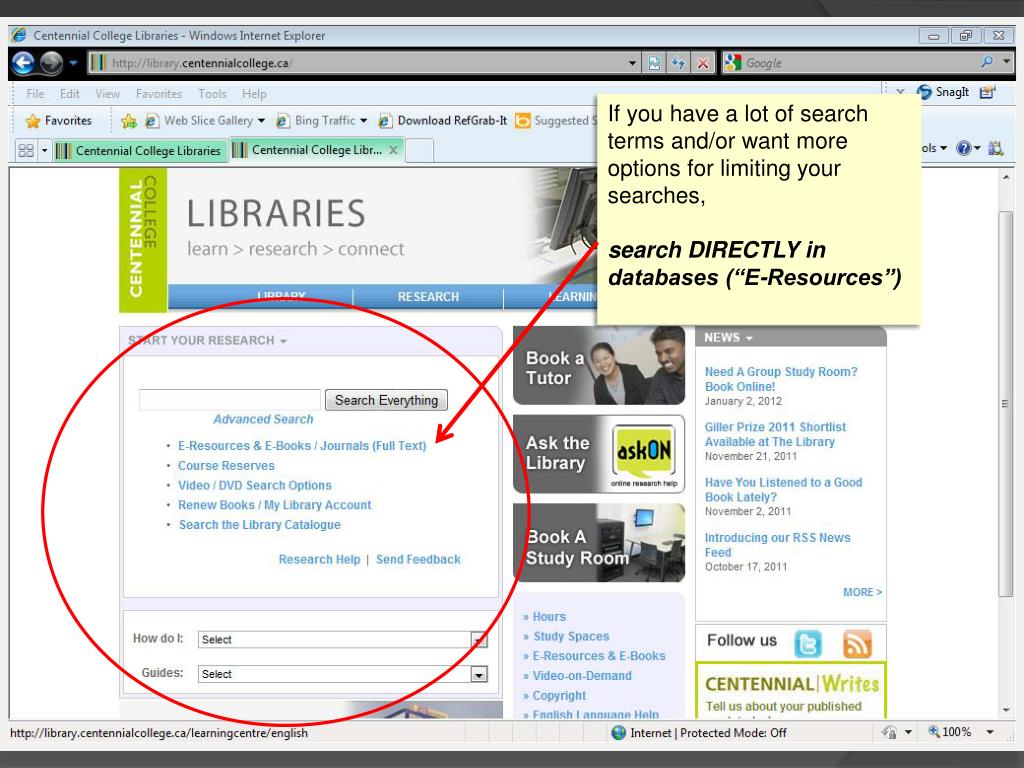Image resolution: width=1024 pixels, height=768 pixels.
Task: Click the scrollbar down arrow
Action: (1006, 710)
